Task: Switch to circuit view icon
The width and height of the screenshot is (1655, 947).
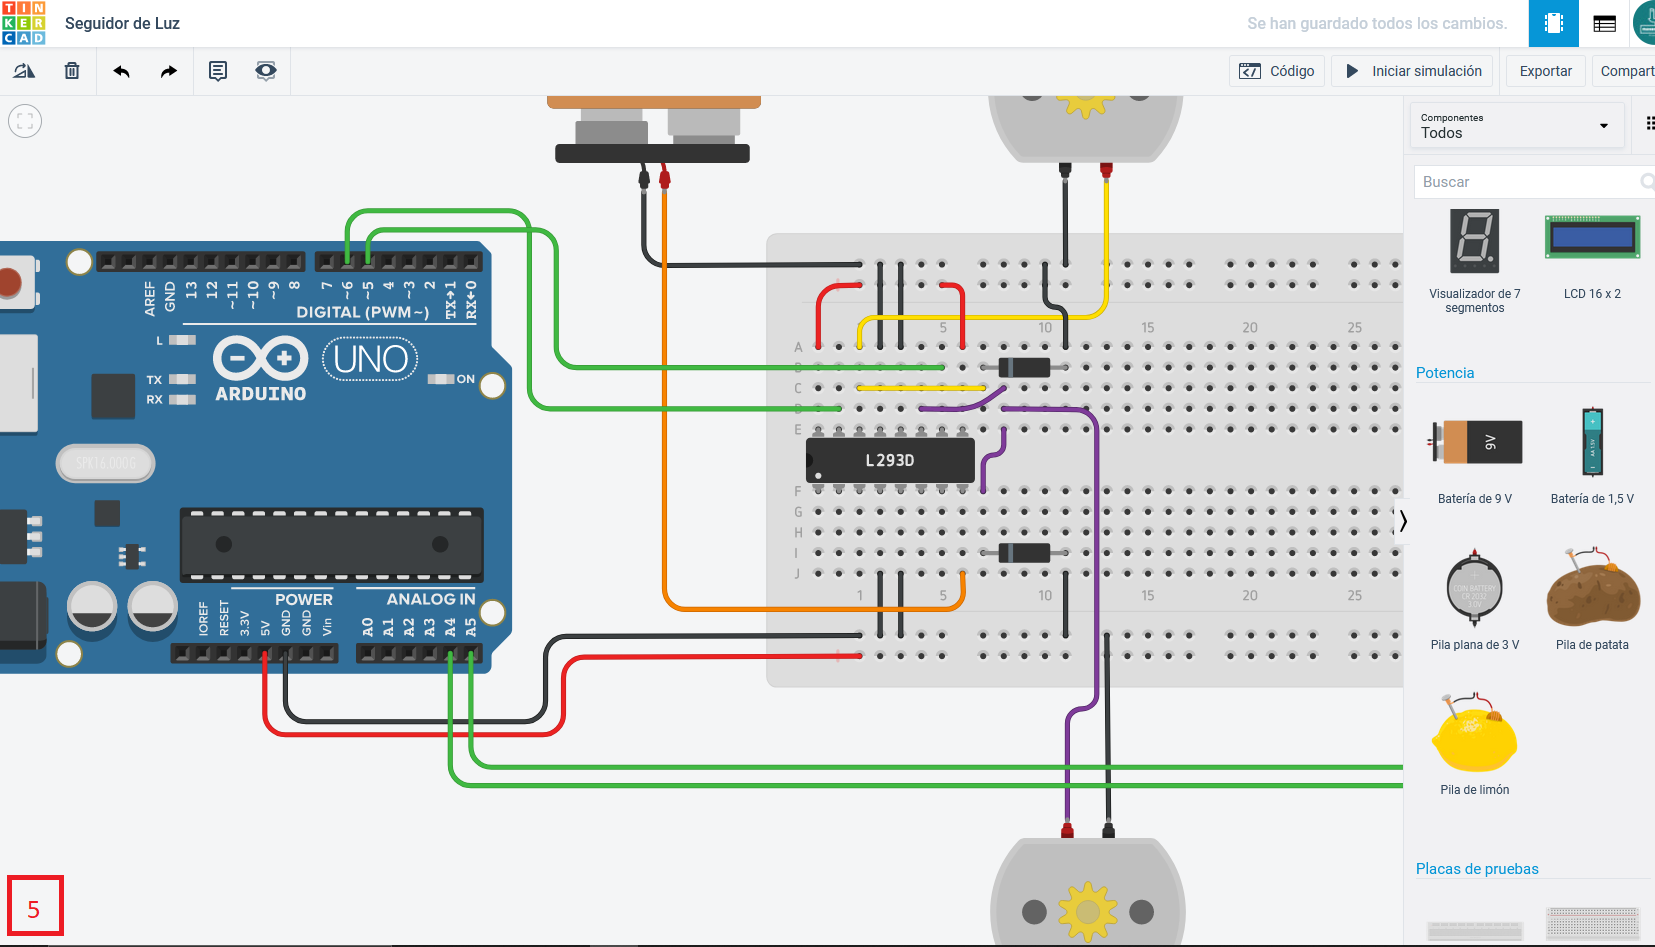Action: 1554,23
